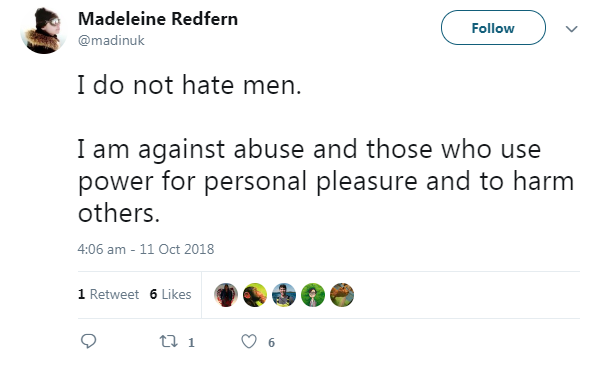This screenshot has height=368, width=608.
Task: Open the Madeleine Redfern display name link
Action: tap(158, 19)
